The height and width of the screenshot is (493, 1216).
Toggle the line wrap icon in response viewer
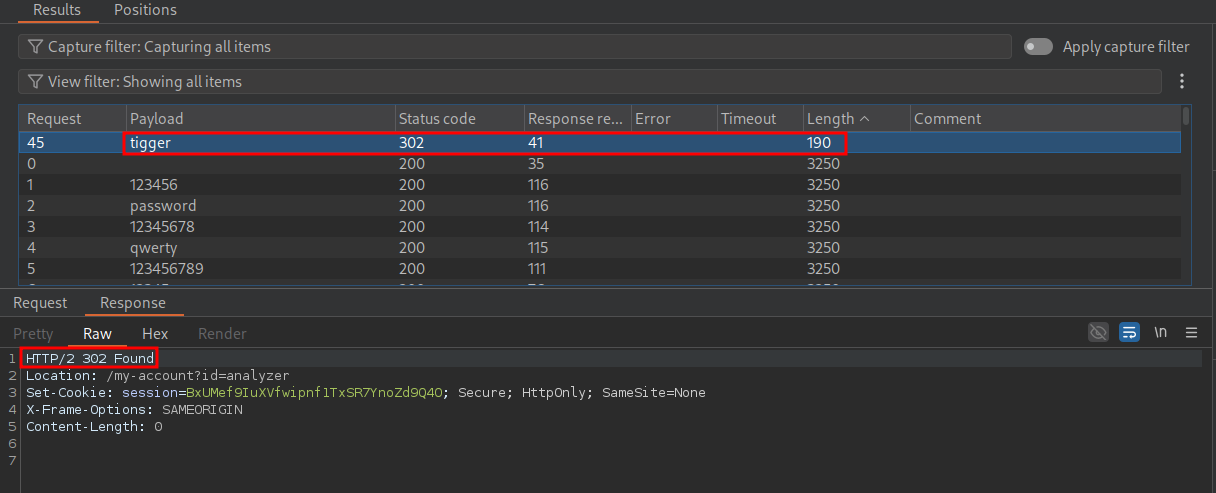coord(1129,333)
